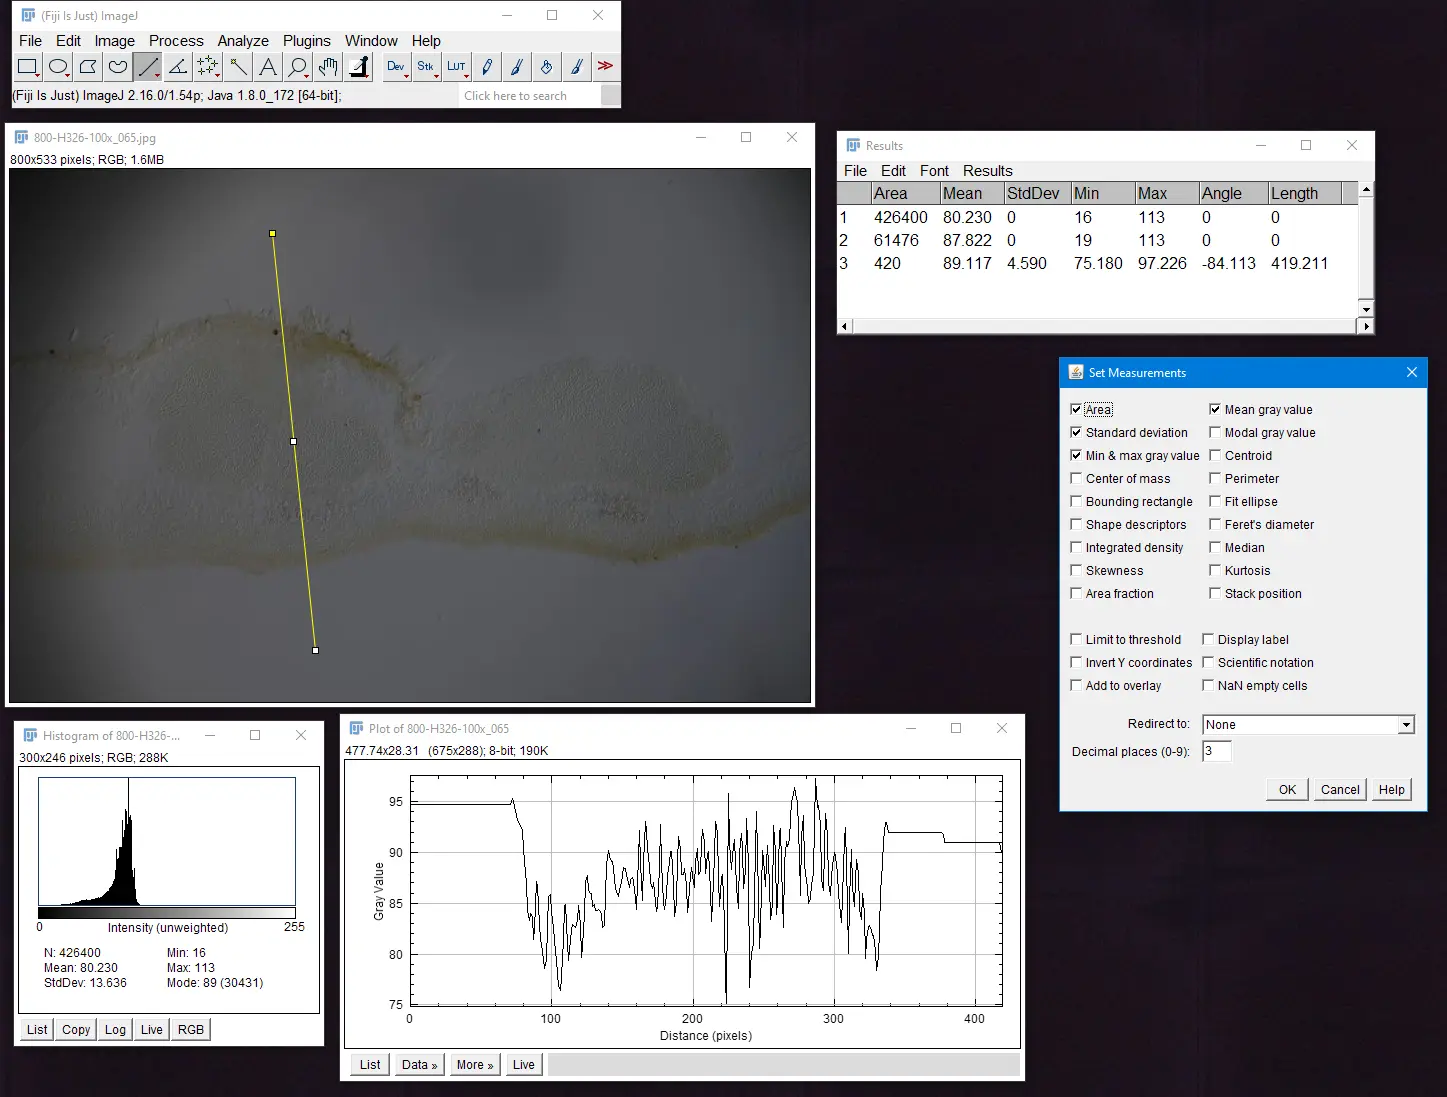Select the Text tool

(x=268, y=67)
